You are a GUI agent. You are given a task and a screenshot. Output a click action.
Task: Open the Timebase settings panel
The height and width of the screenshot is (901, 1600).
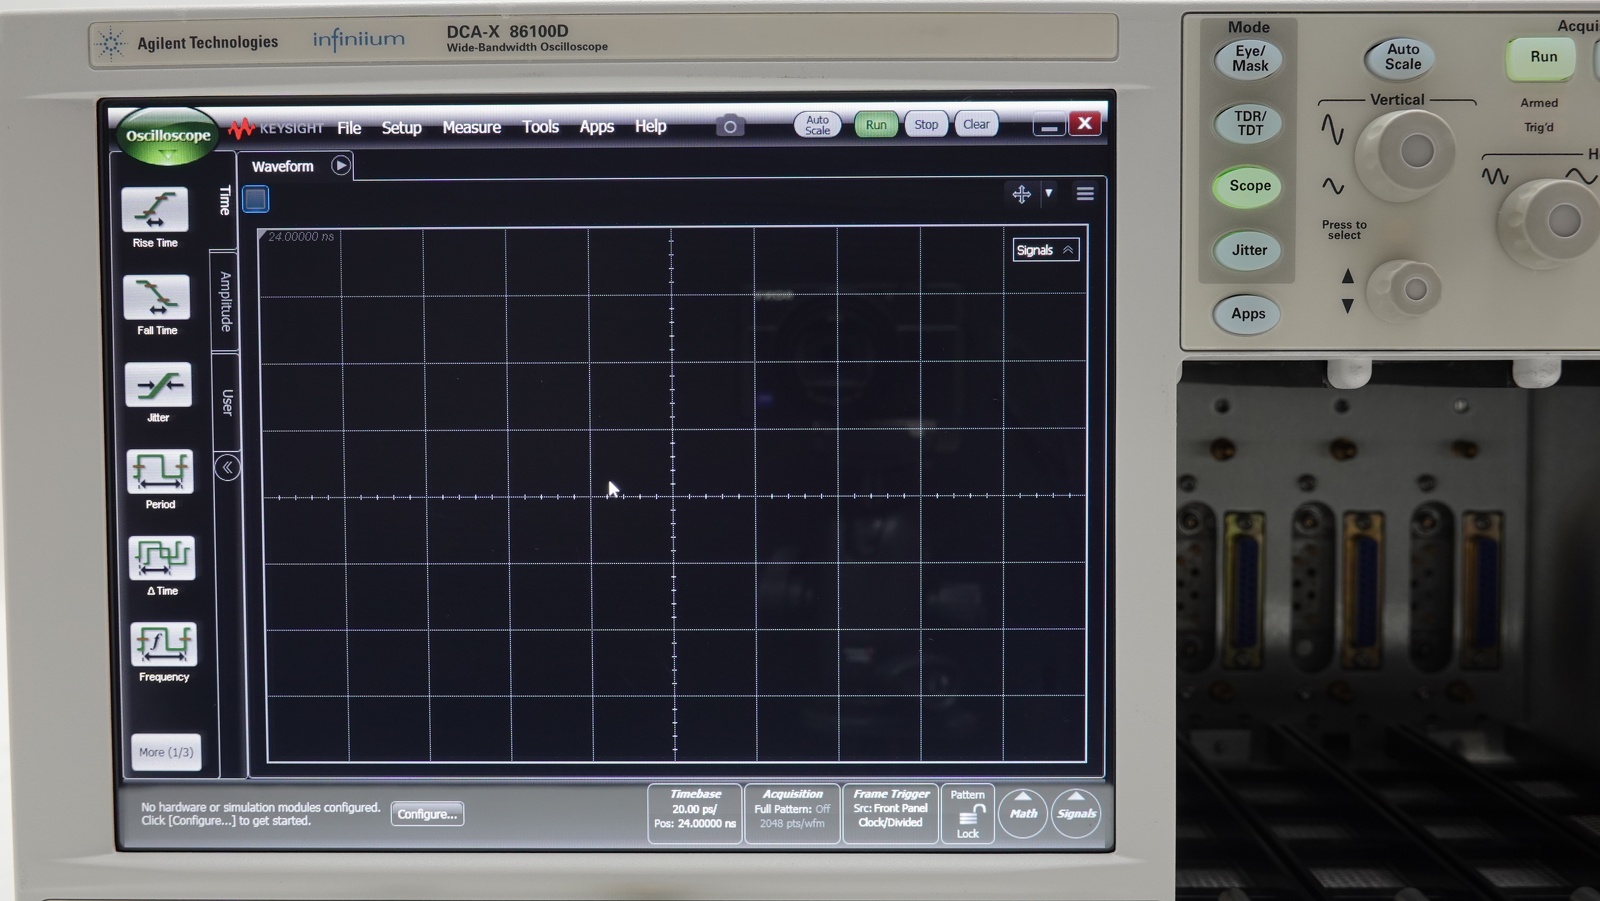695,813
